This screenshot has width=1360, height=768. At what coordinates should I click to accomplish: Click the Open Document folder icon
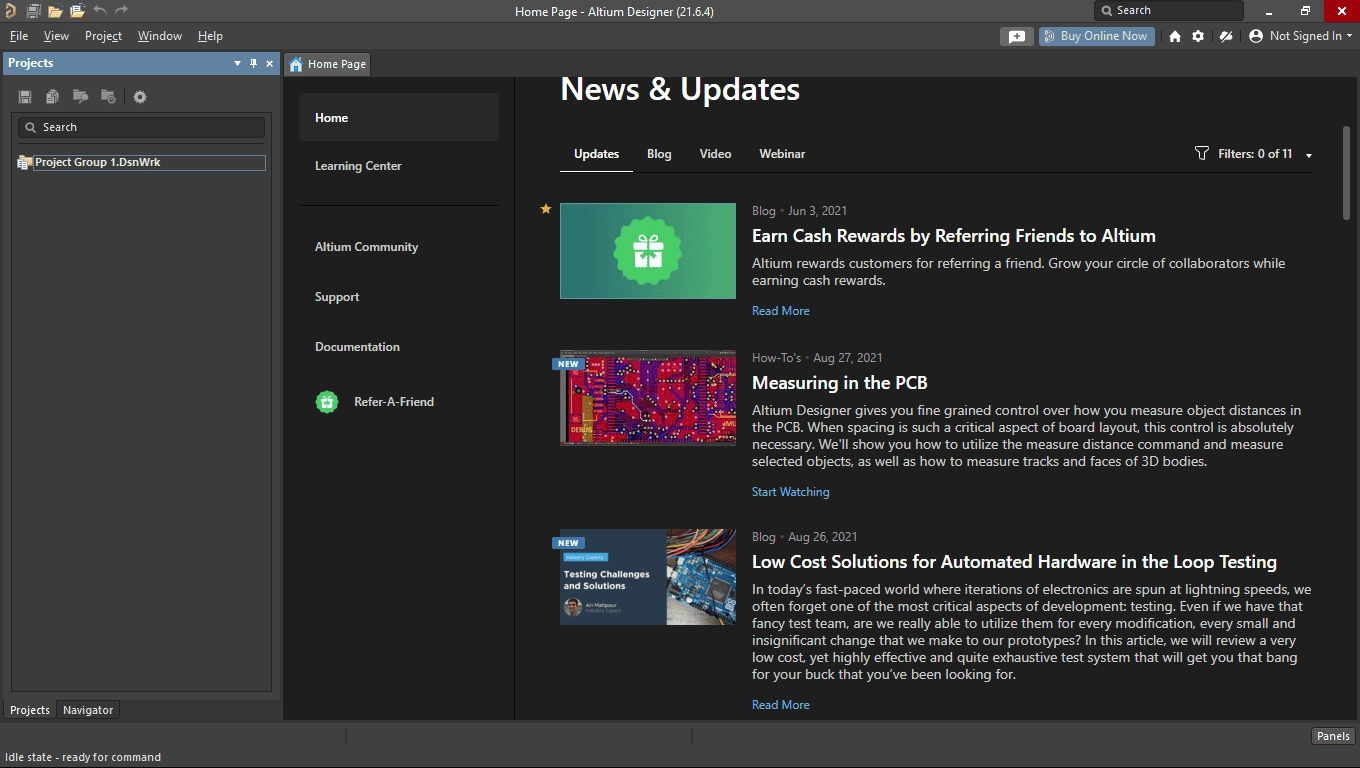coord(55,11)
